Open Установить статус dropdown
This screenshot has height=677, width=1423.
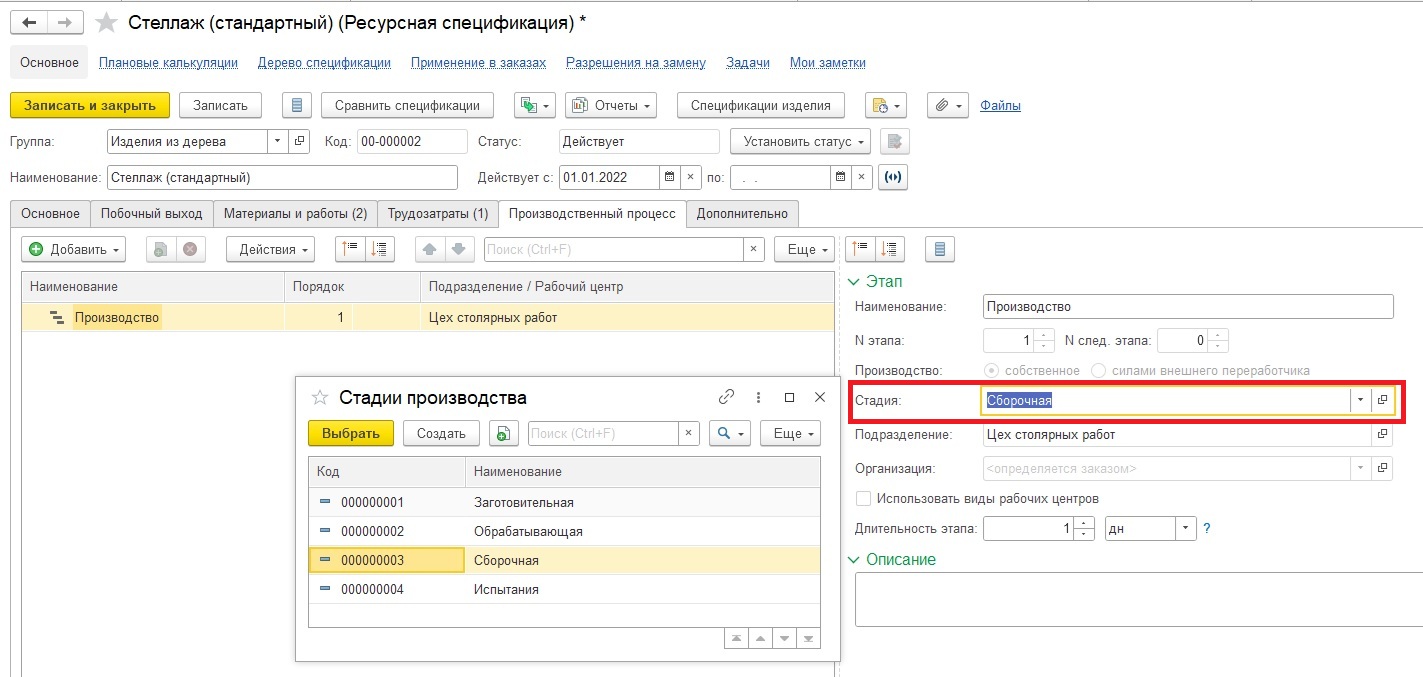tap(800, 142)
